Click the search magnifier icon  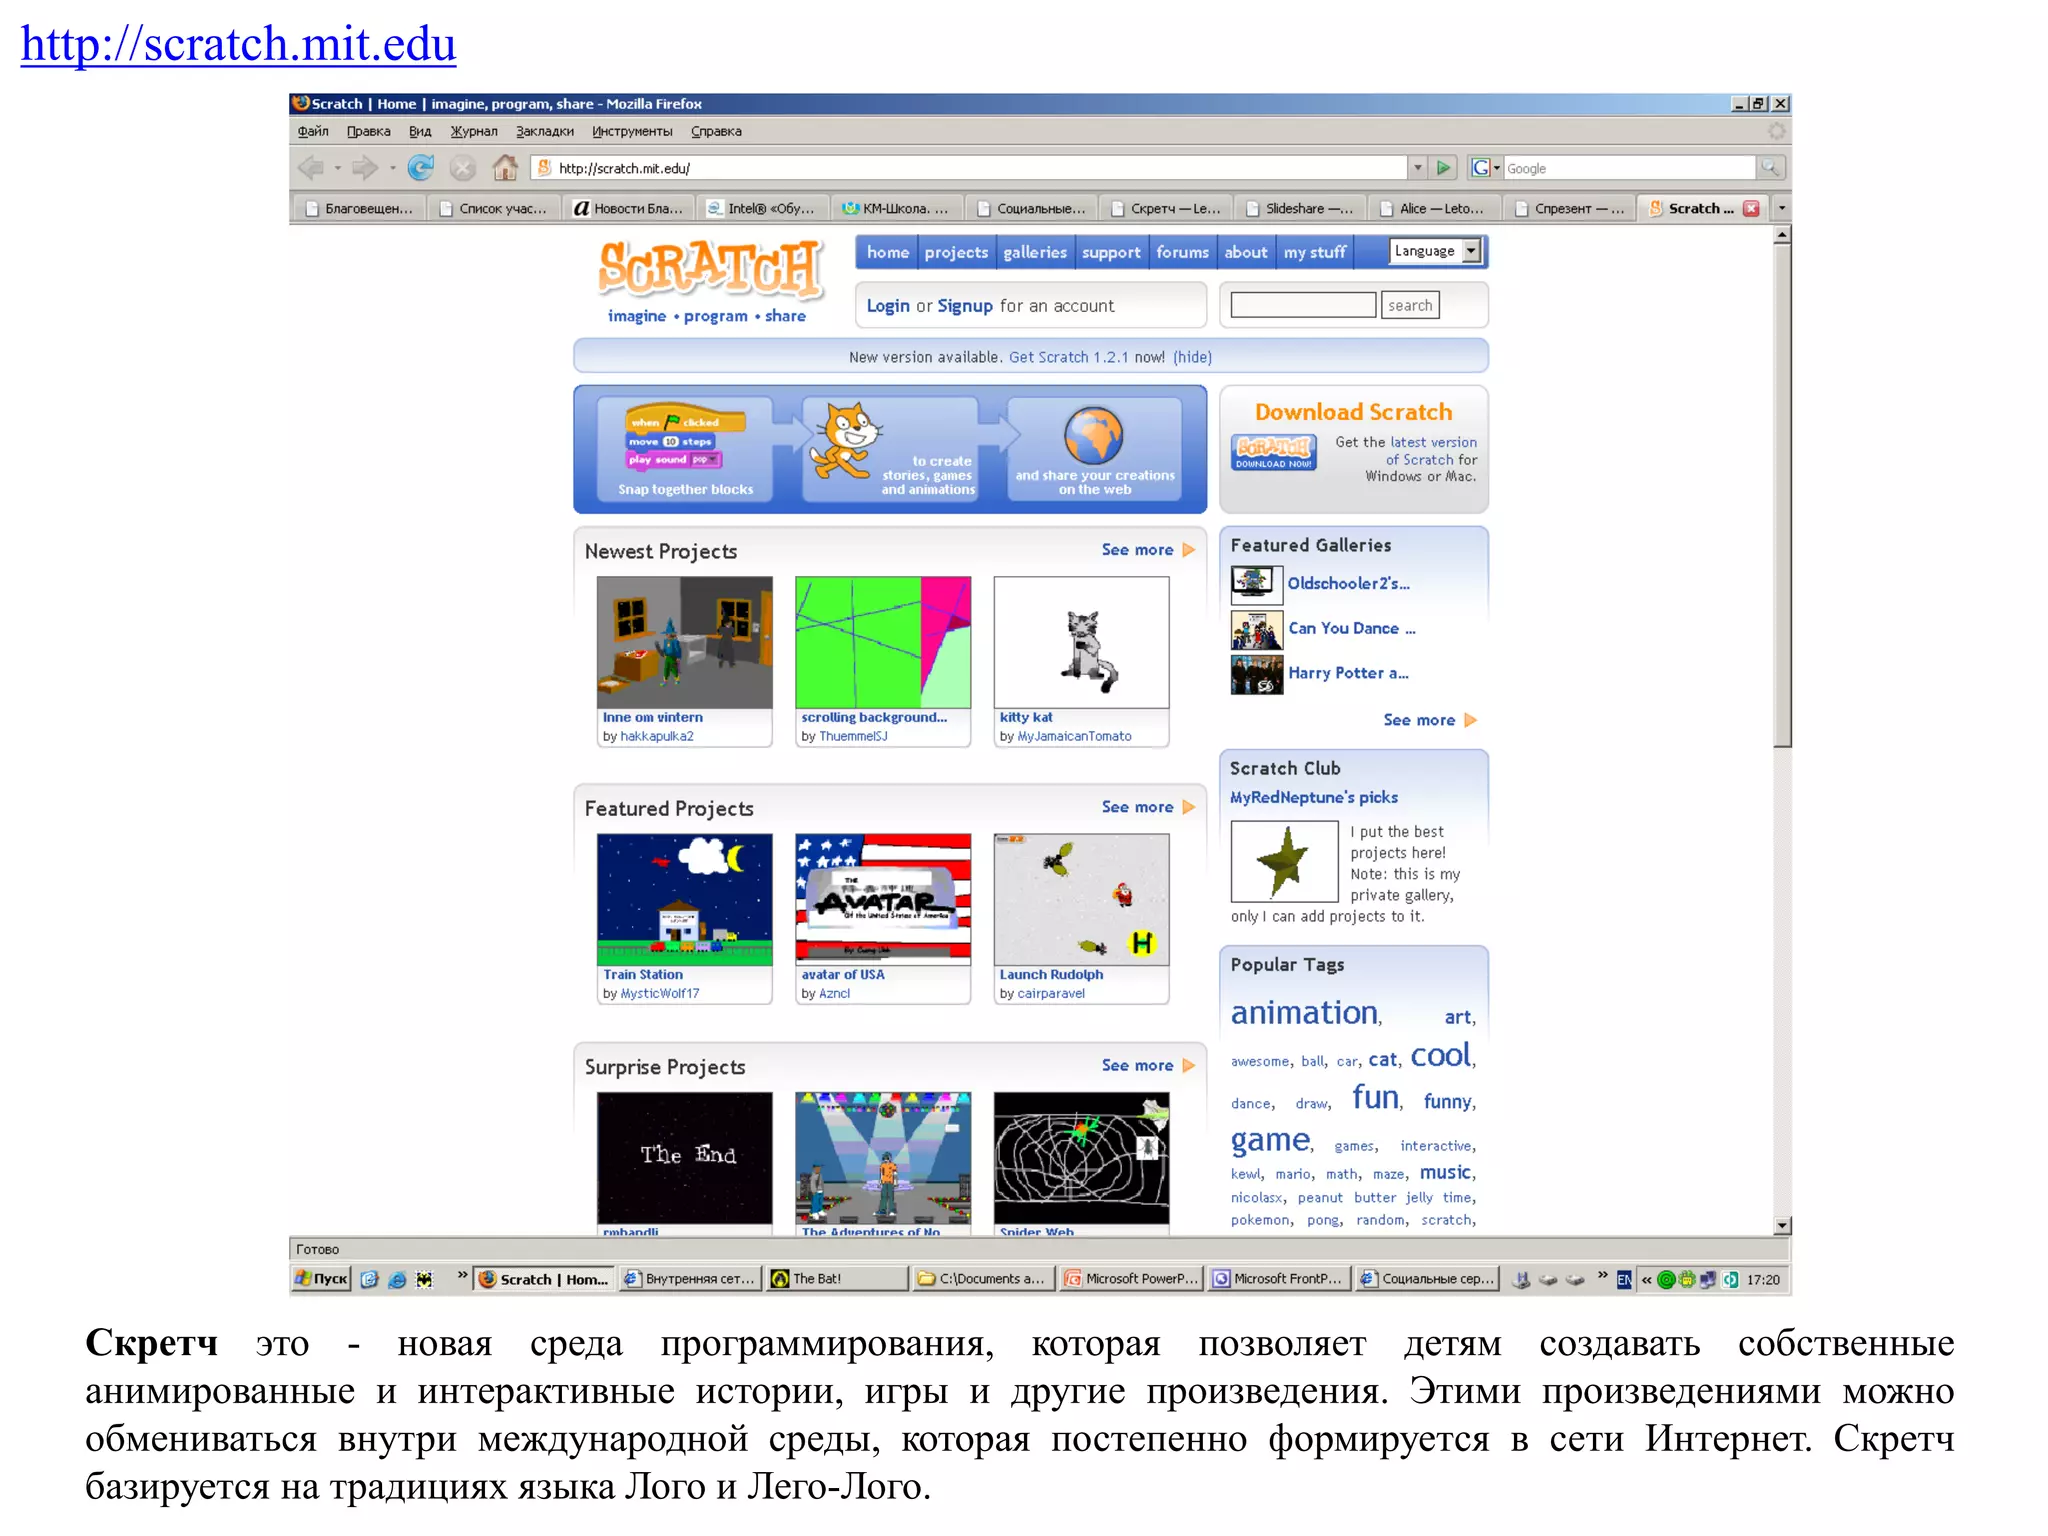(1769, 168)
